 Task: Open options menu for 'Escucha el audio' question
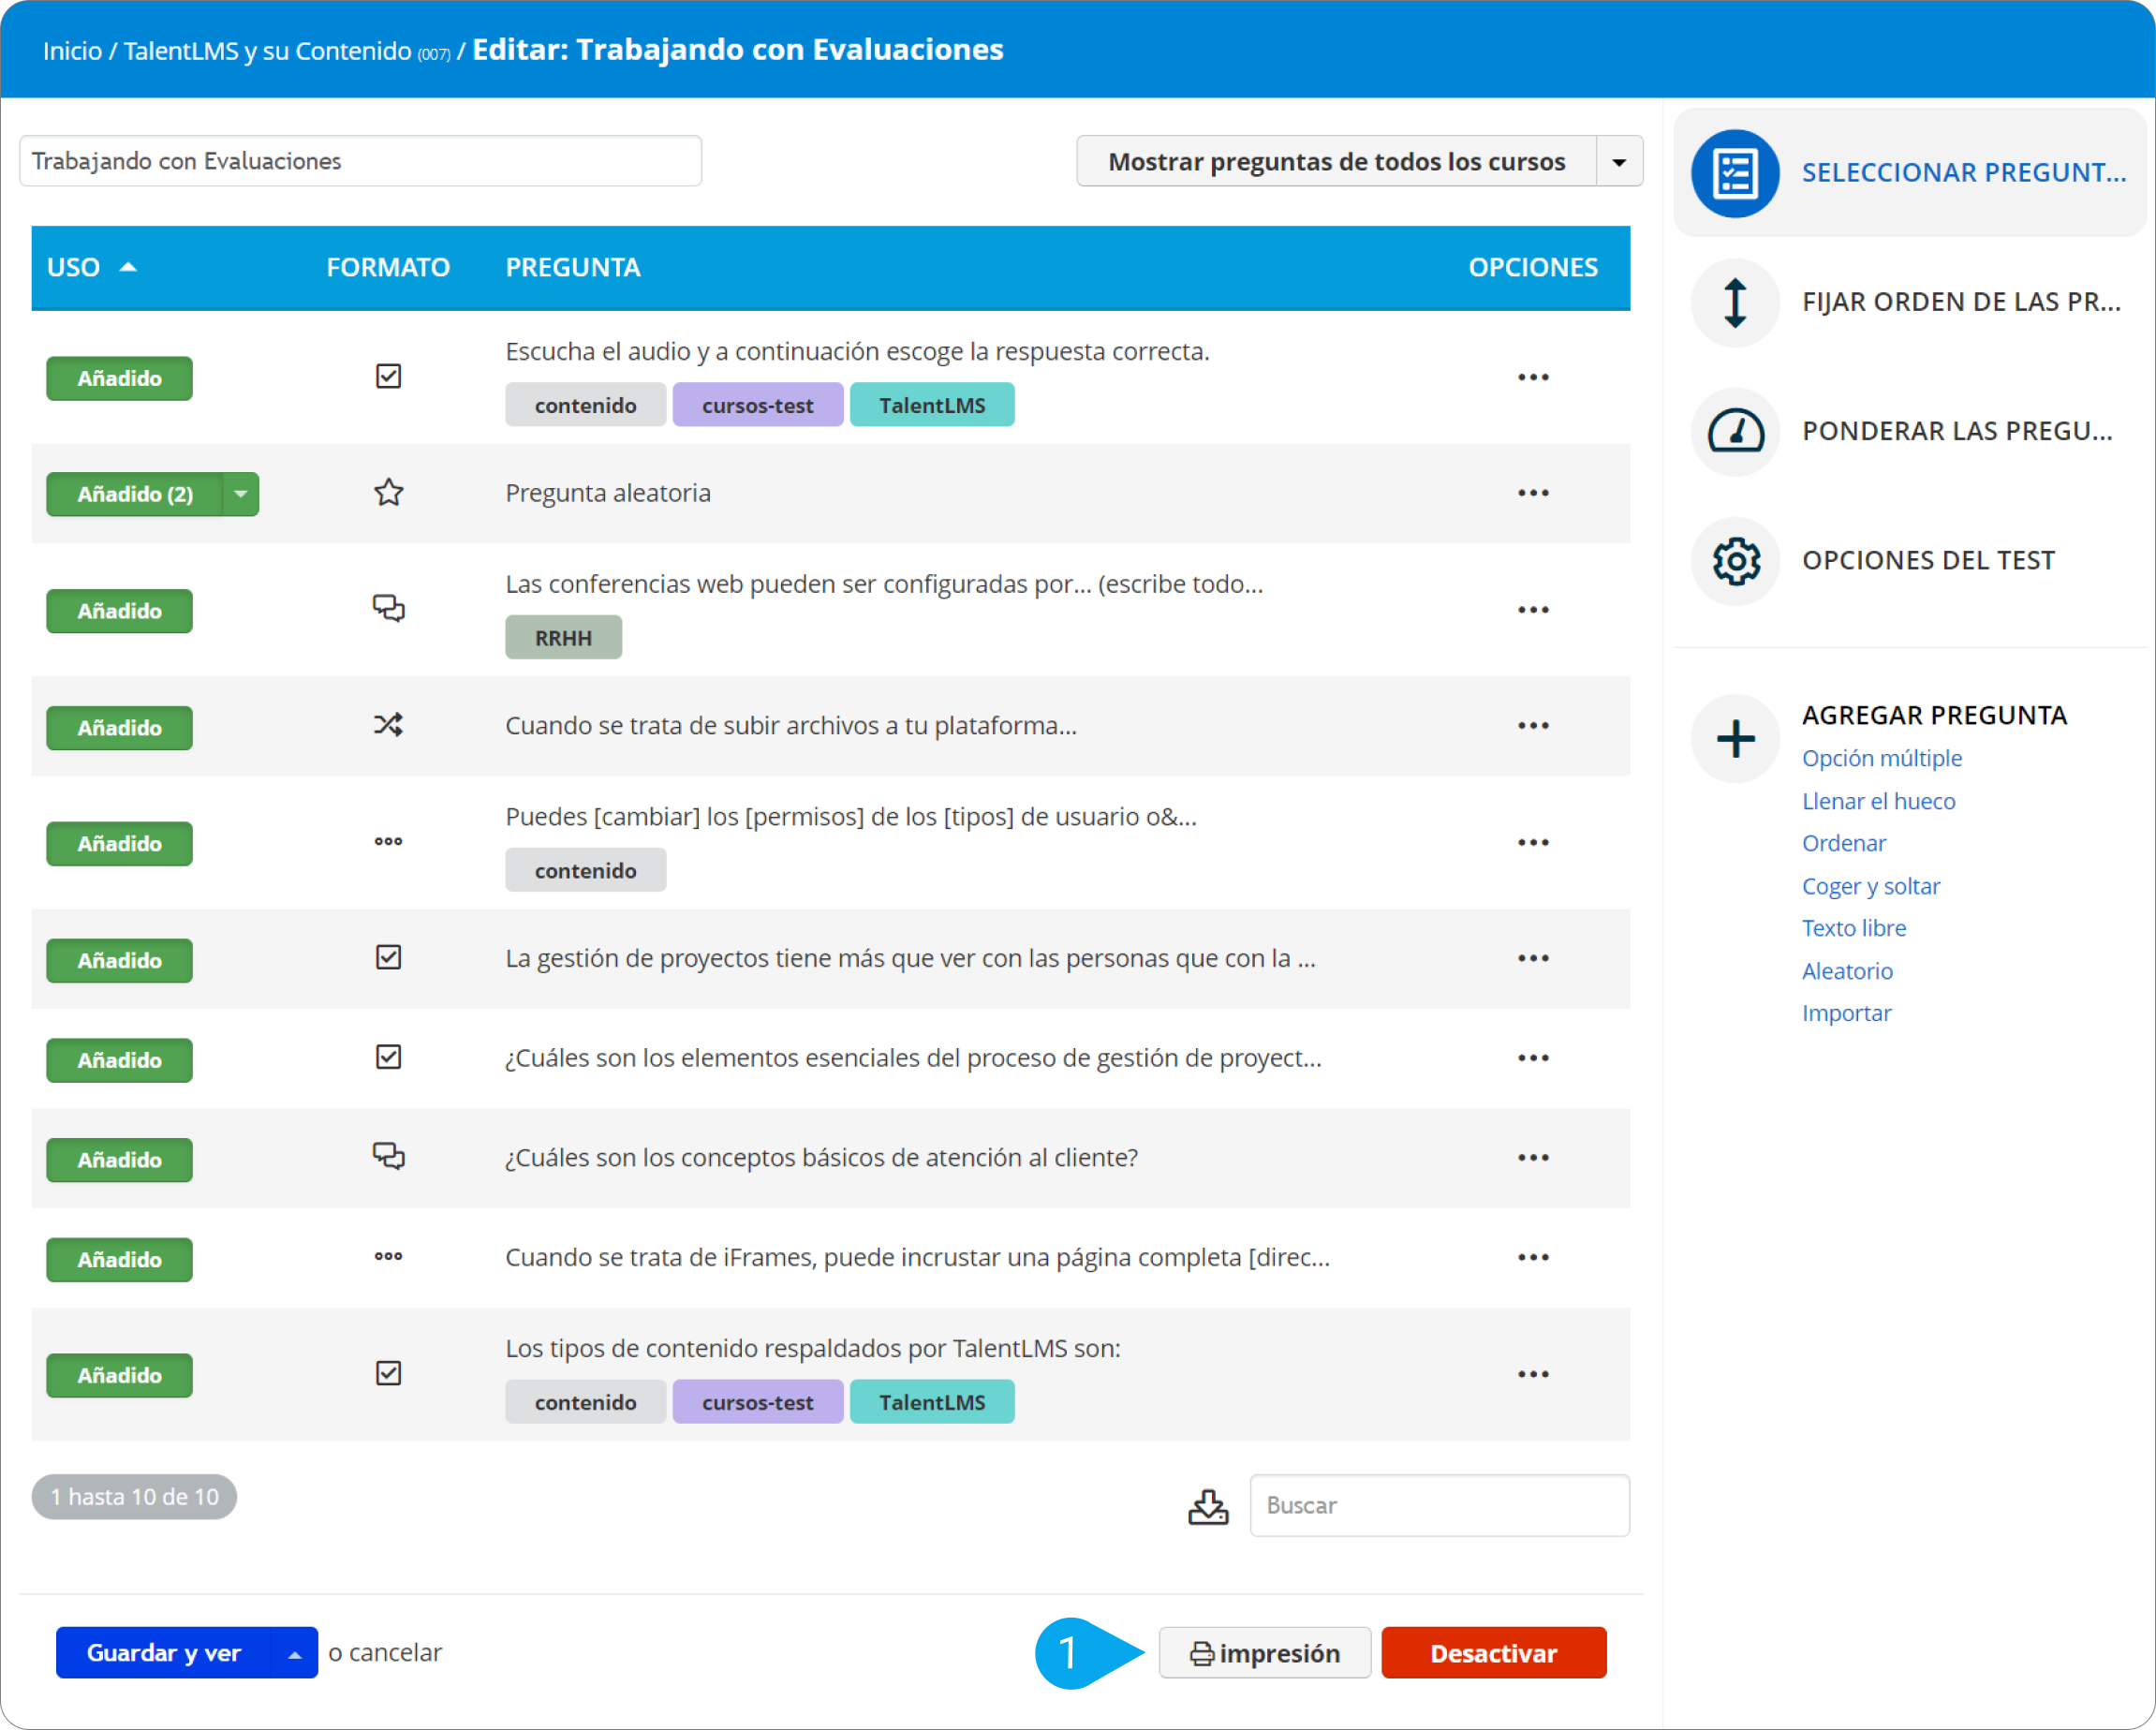click(x=1532, y=378)
